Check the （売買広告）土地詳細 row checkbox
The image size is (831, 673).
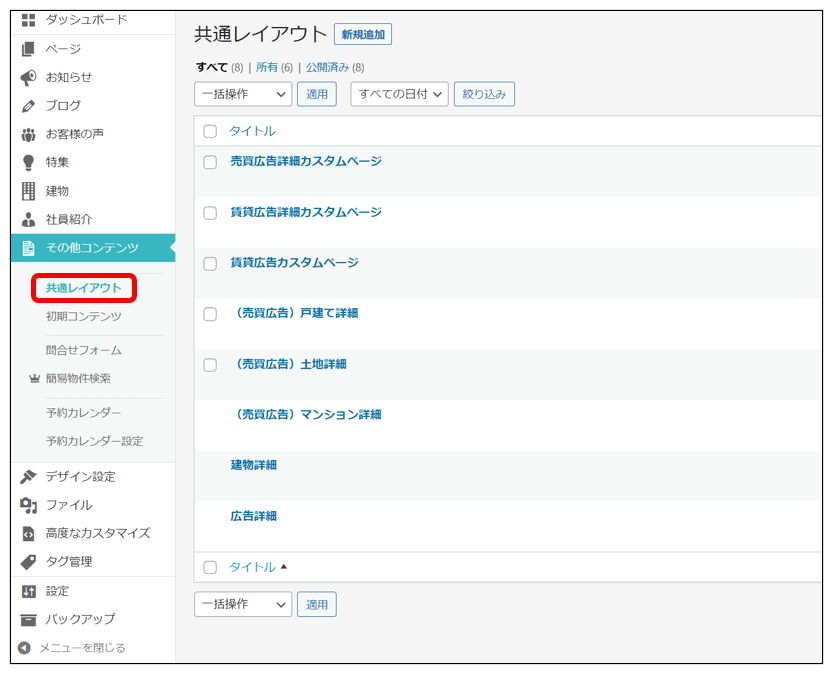click(x=210, y=365)
